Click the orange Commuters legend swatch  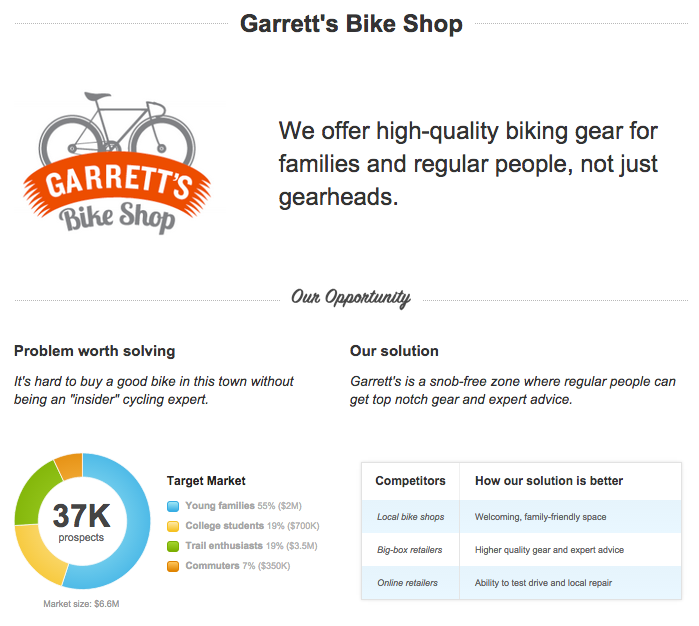coord(173,566)
